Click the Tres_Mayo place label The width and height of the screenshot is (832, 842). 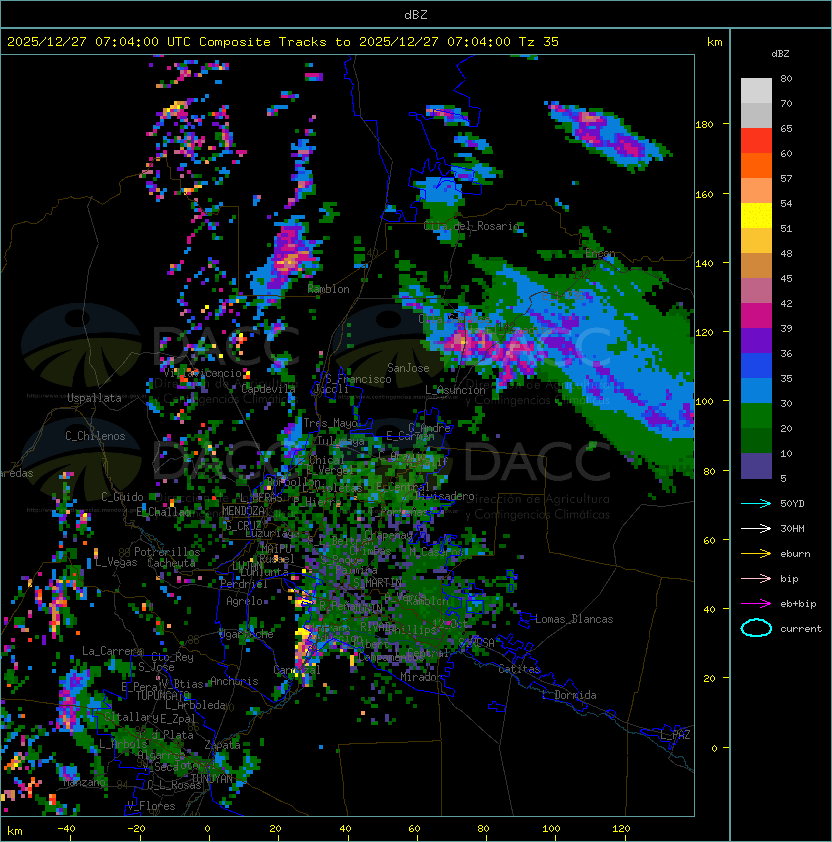[x=330, y=423]
